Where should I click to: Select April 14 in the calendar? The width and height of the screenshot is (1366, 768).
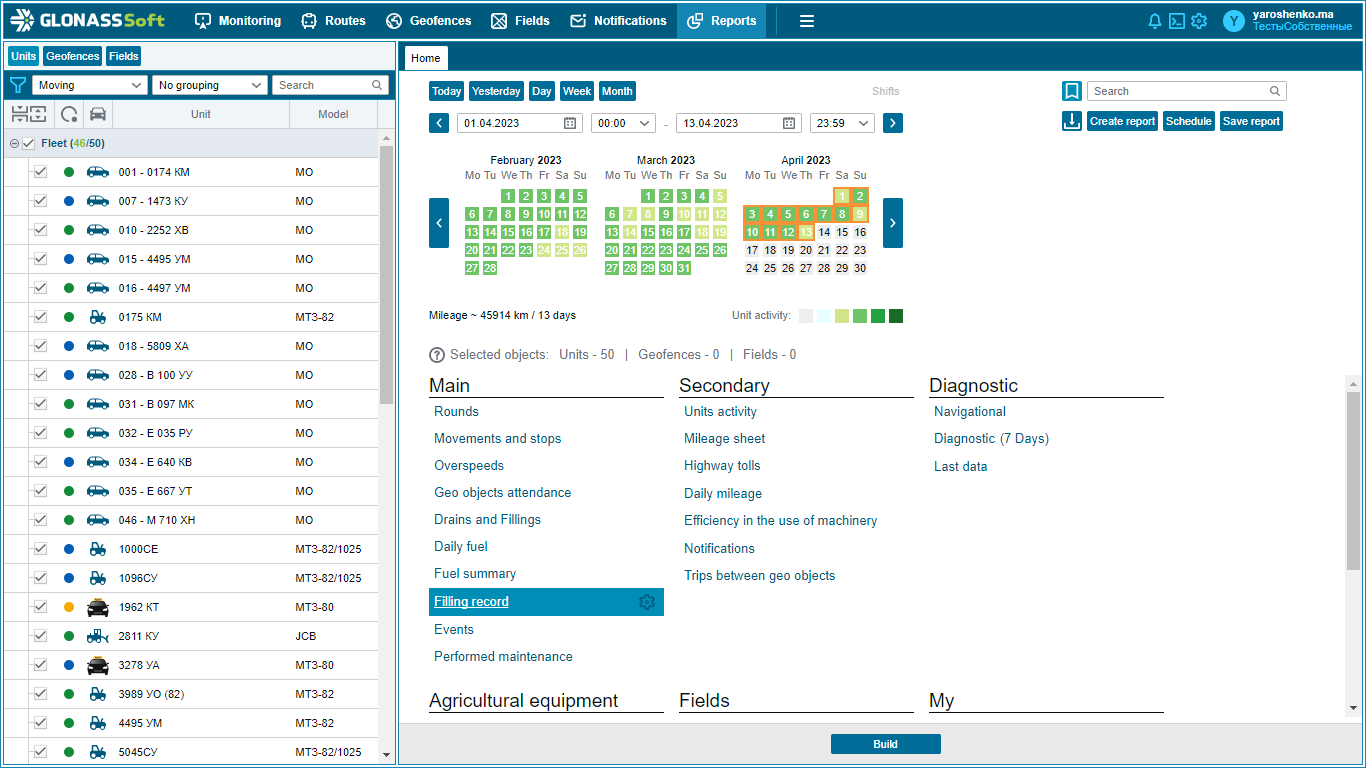(824, 232)
